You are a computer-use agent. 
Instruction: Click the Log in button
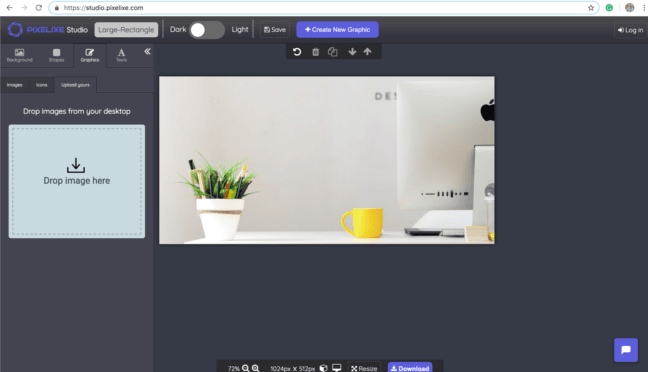coord(631,30)
